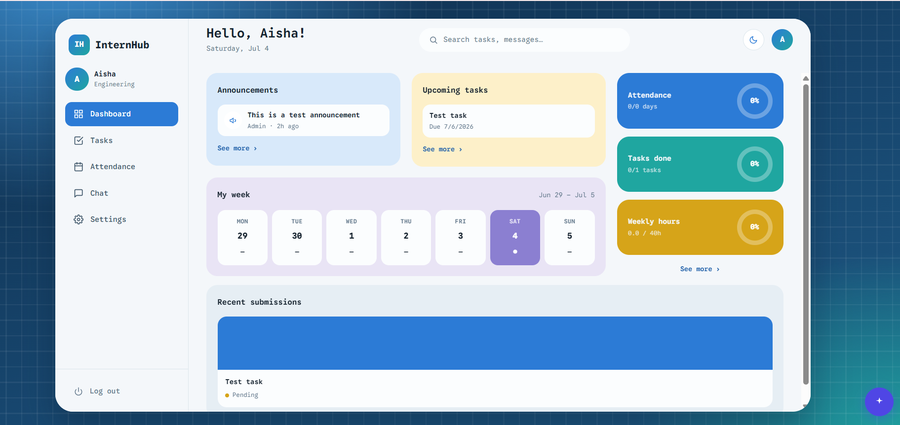Select FRI 3 in My week
Viewport: 900px width, 425px height.
coord(460,238)
